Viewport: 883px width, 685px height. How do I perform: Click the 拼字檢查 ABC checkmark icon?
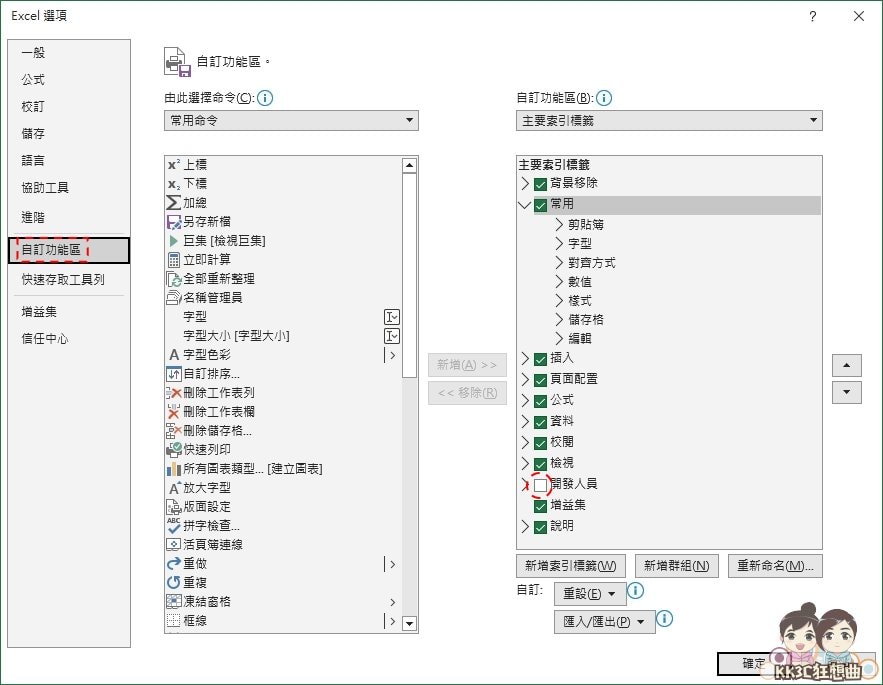pos(174,526)
